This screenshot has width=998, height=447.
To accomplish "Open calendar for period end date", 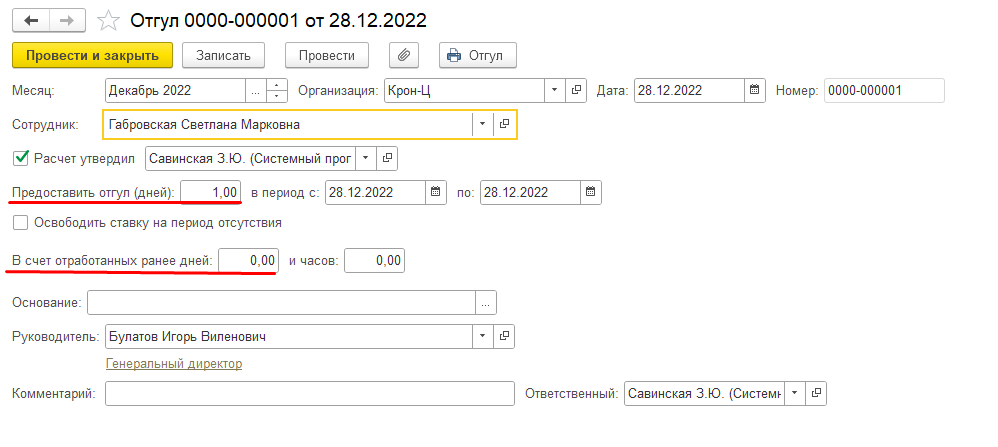I will point(590,191).
